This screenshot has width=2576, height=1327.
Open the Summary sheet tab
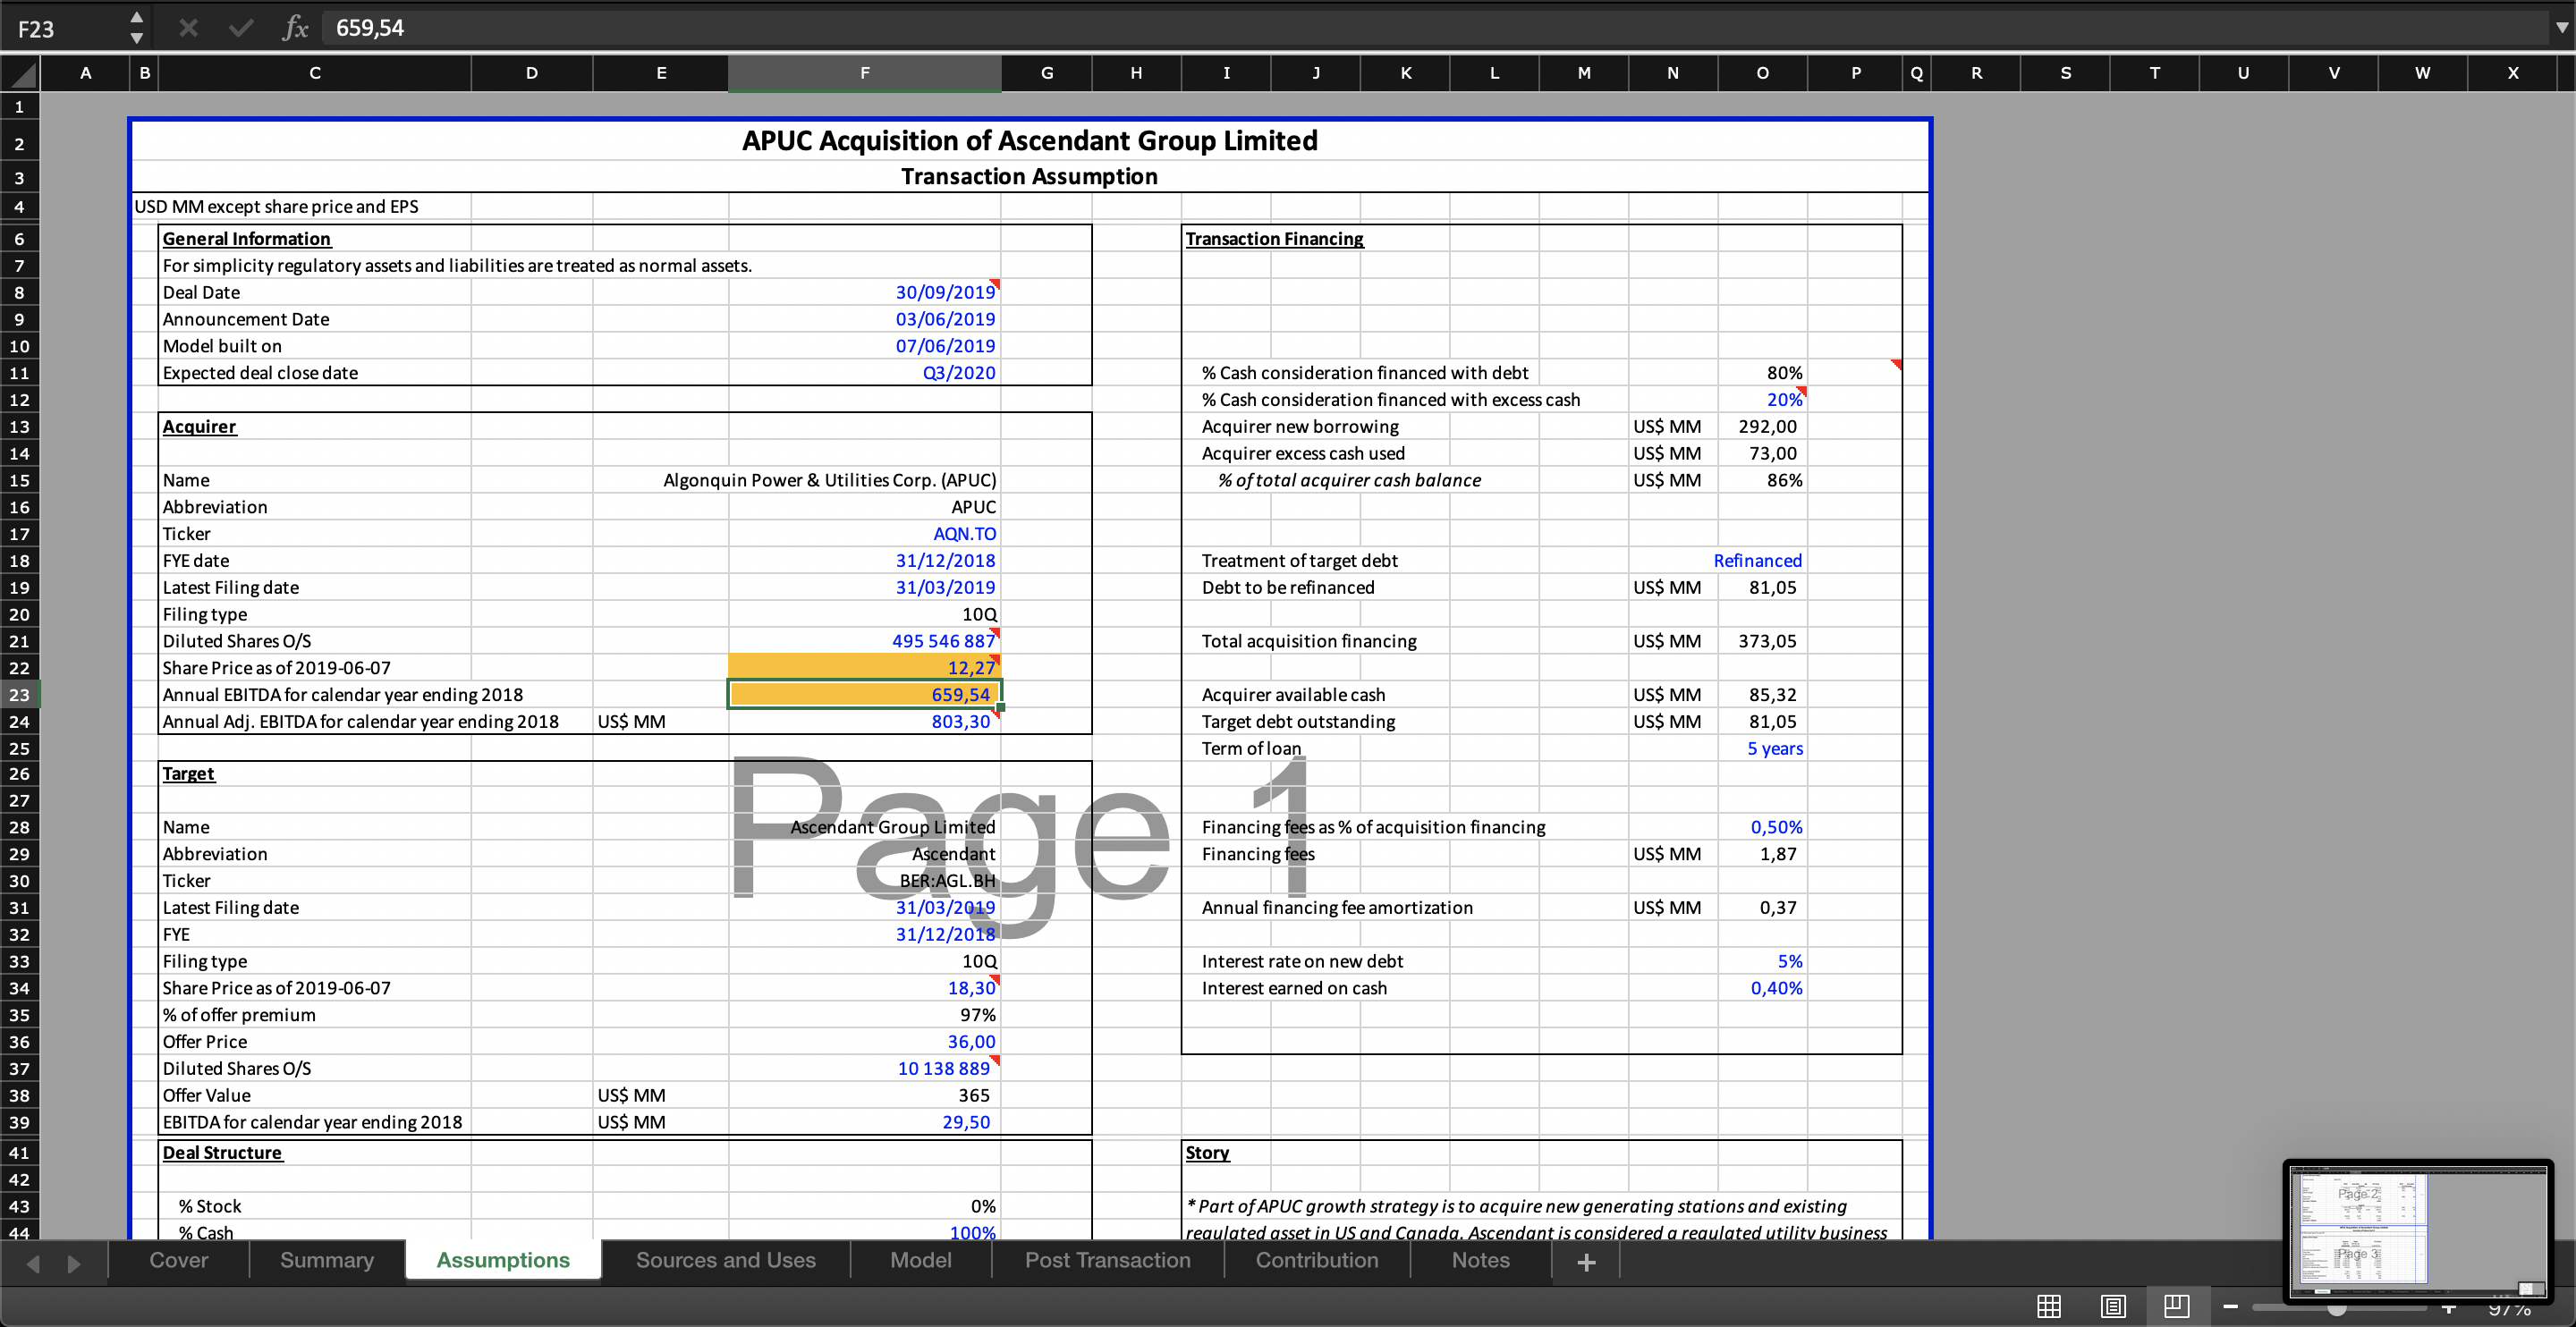327,1260
